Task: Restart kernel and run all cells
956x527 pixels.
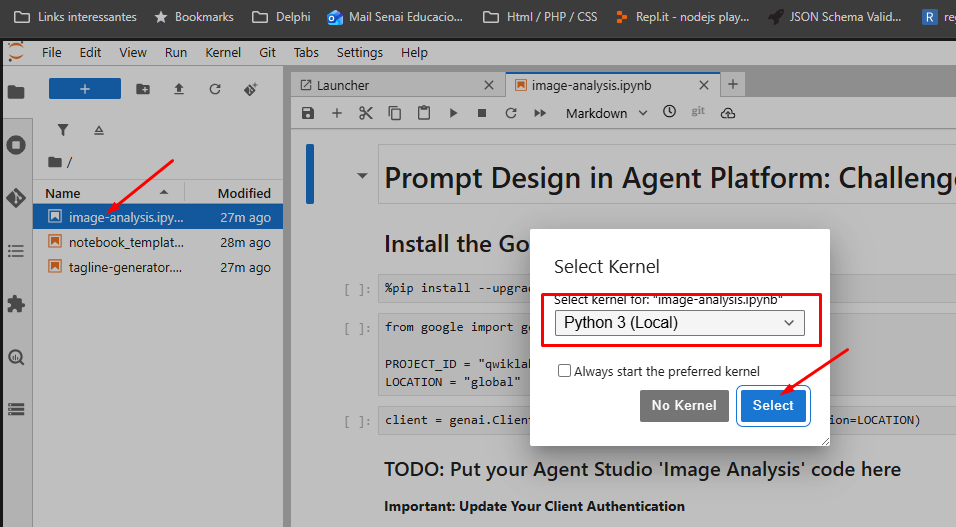Action: pos(540,113)
